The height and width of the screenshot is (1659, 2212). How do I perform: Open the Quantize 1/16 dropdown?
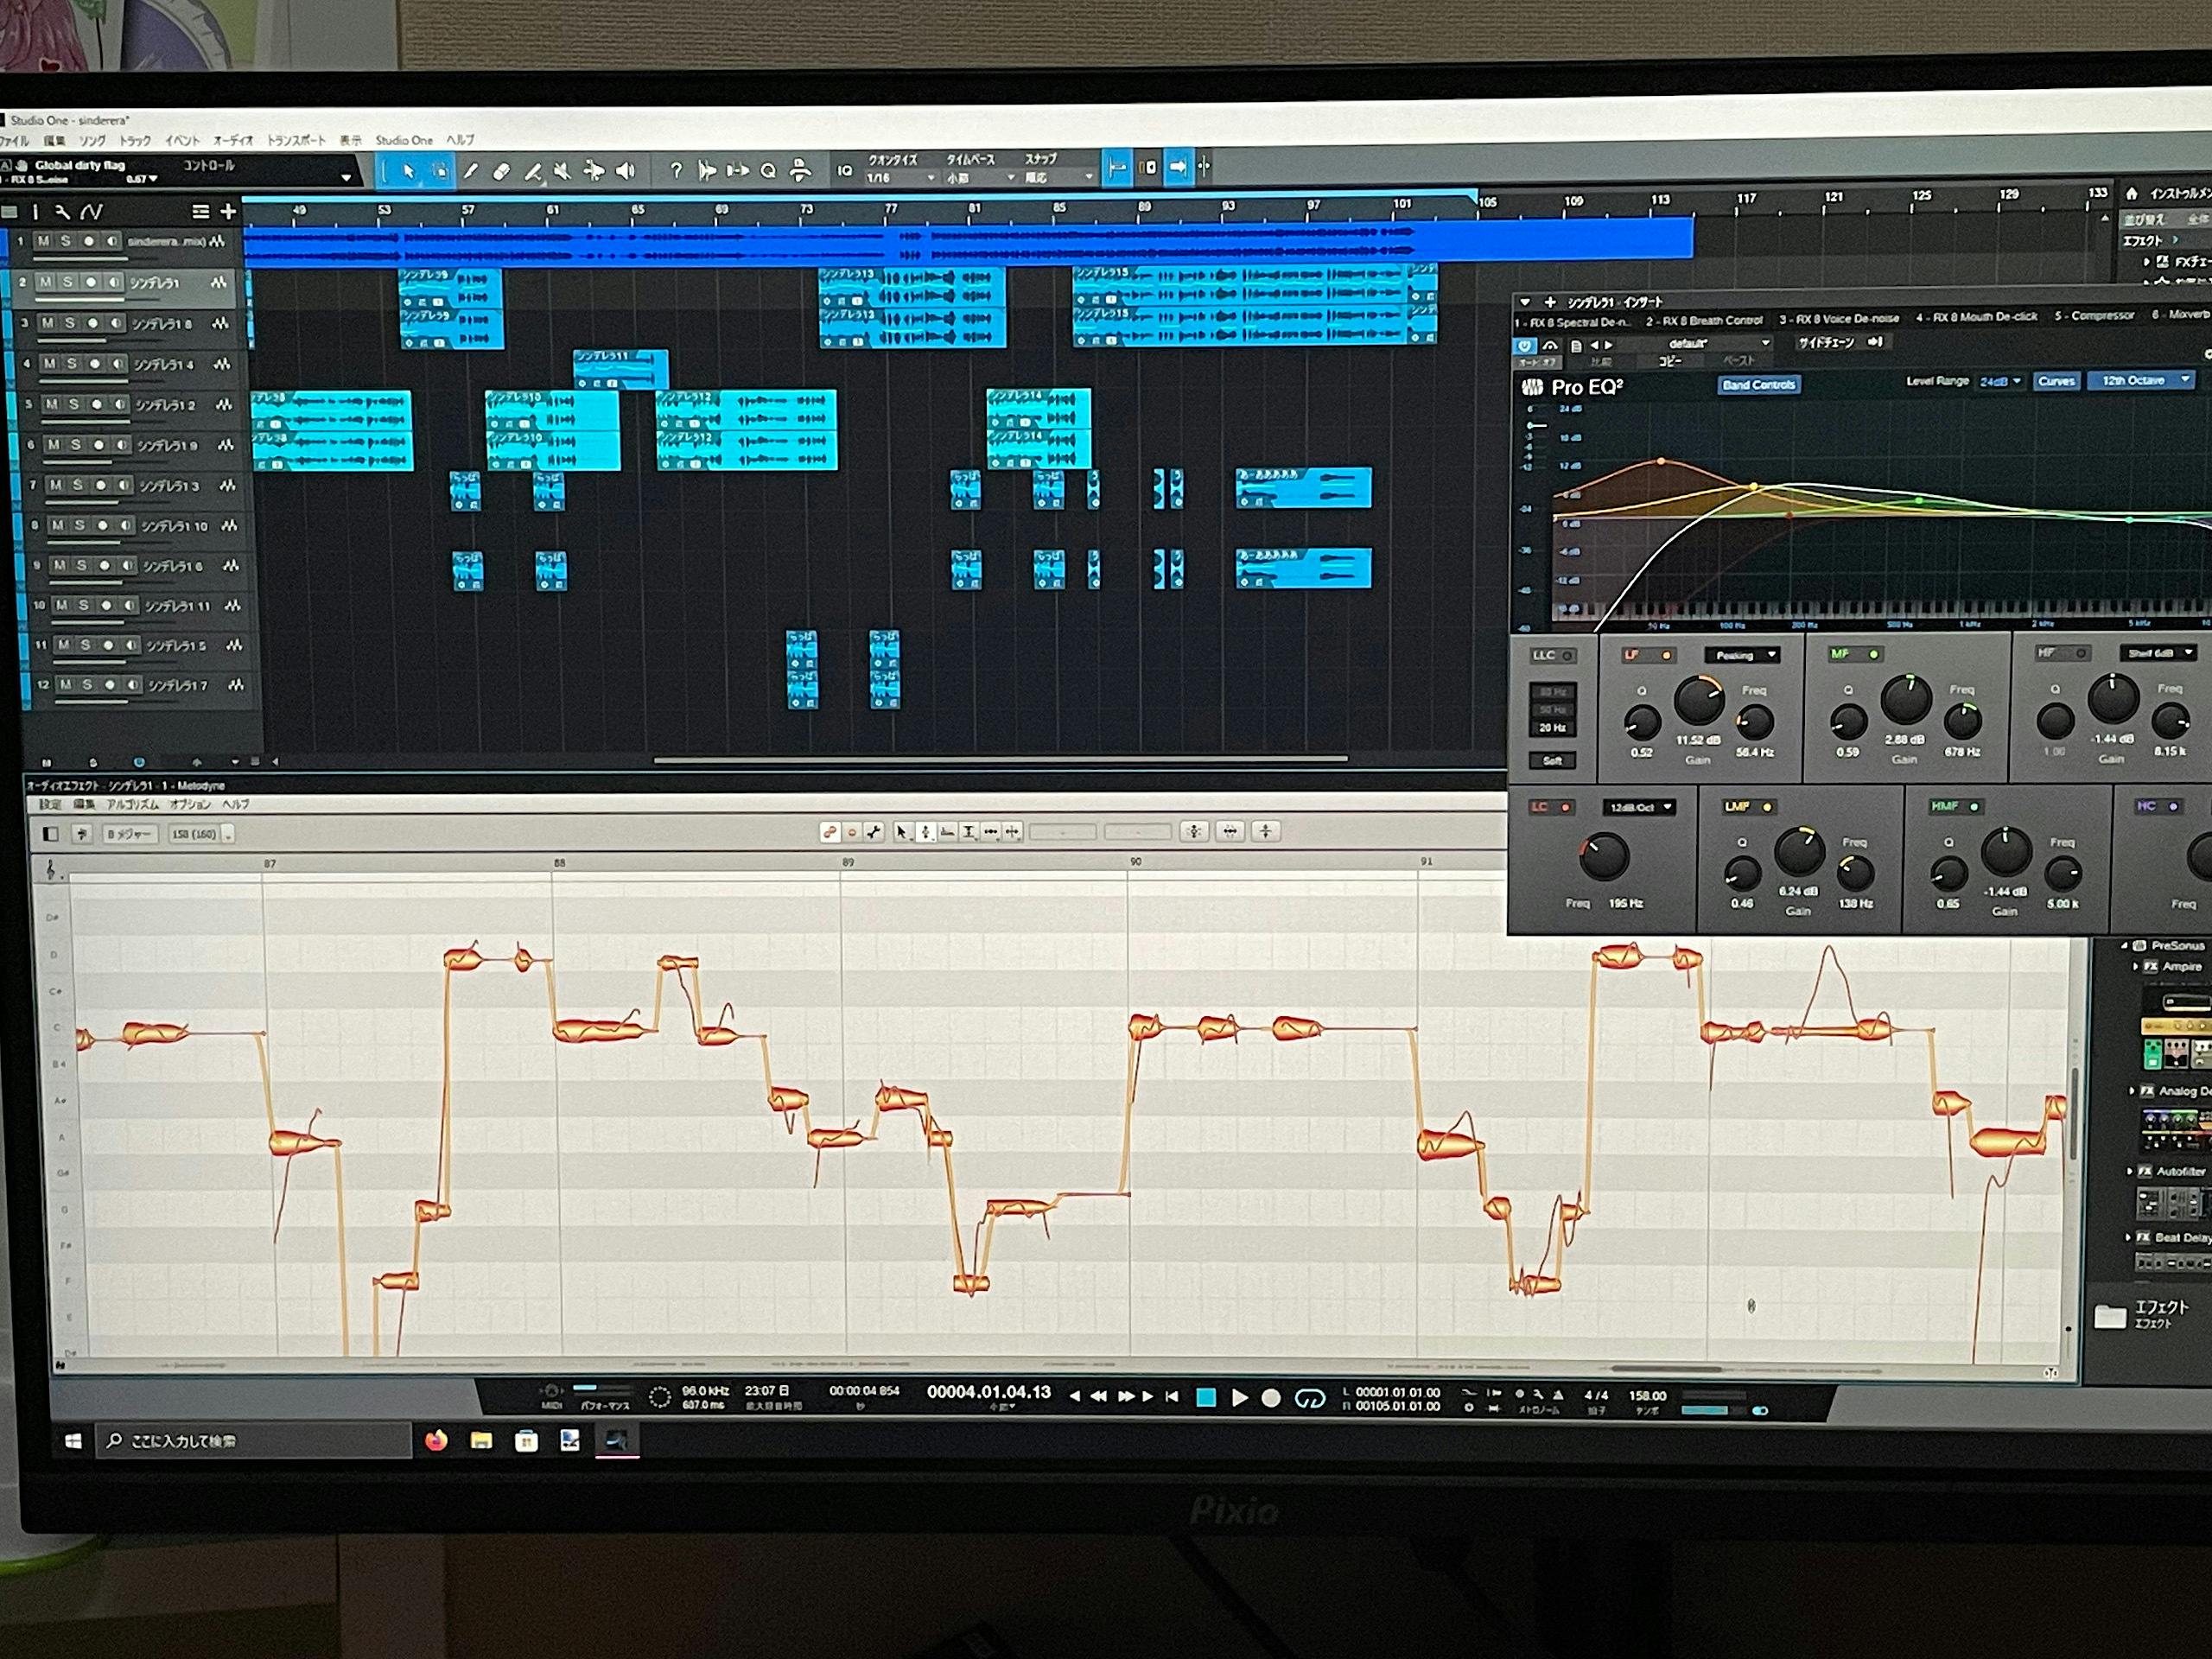(x=901, y=178)
